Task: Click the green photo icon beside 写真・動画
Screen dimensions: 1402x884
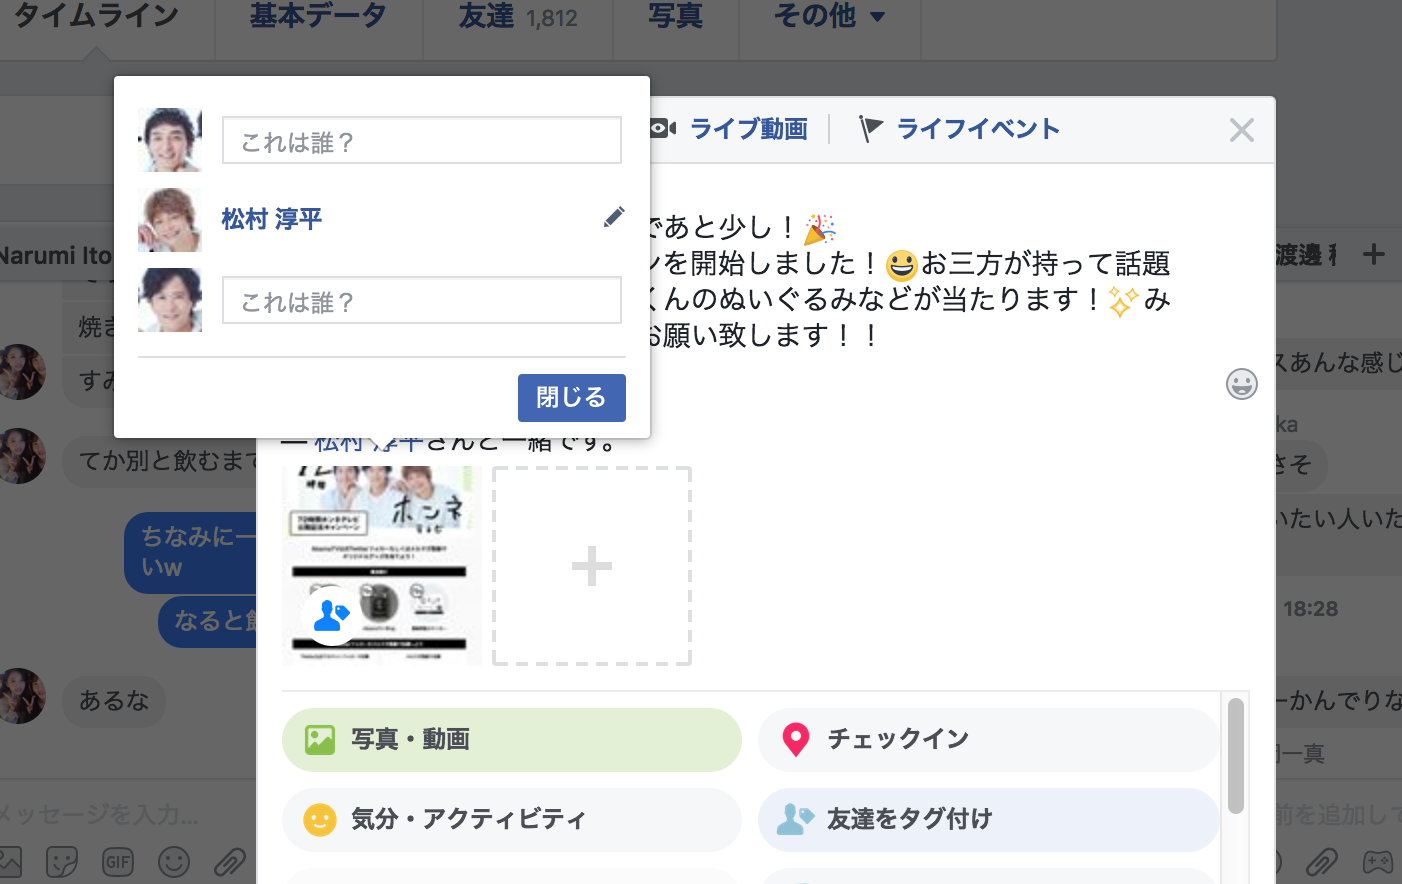Action: pyautogui.click(x=320, y=740)
